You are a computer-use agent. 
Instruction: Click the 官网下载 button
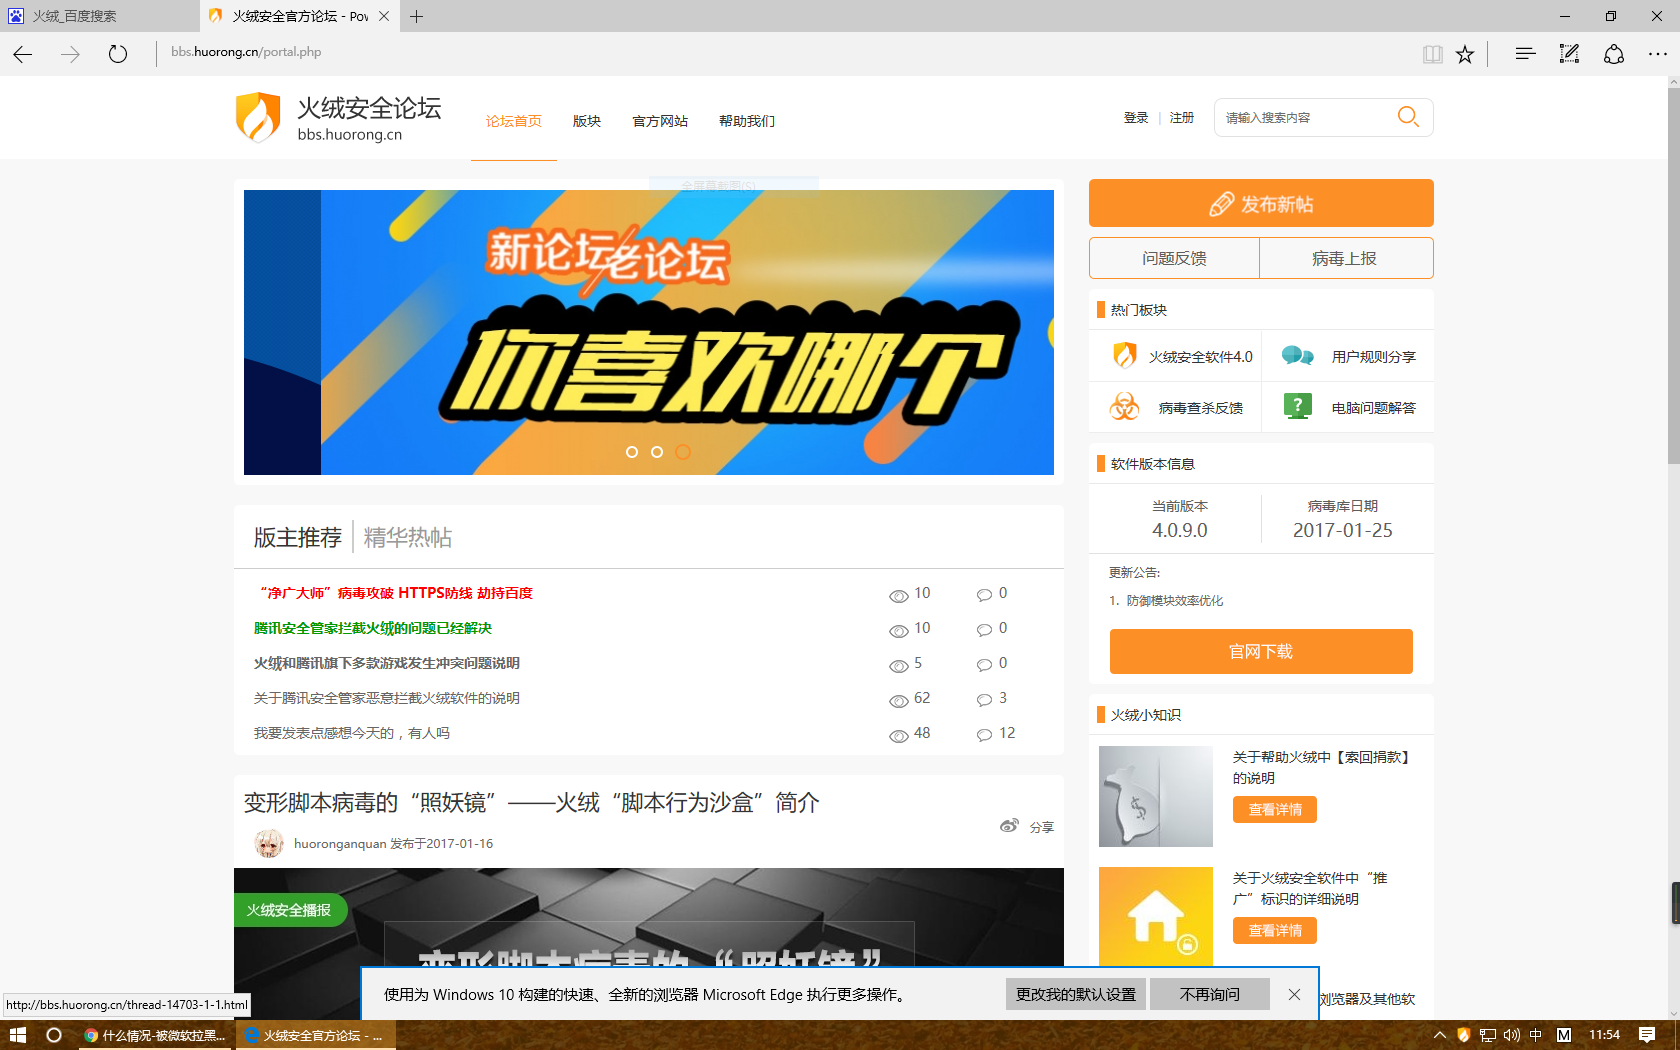1261,652
